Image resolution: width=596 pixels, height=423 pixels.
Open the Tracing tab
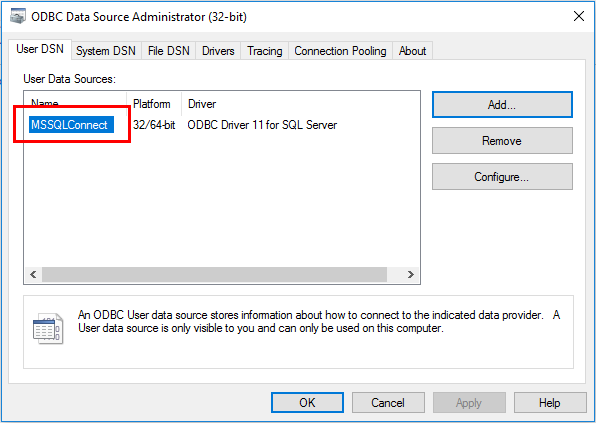tap(265, 51)
